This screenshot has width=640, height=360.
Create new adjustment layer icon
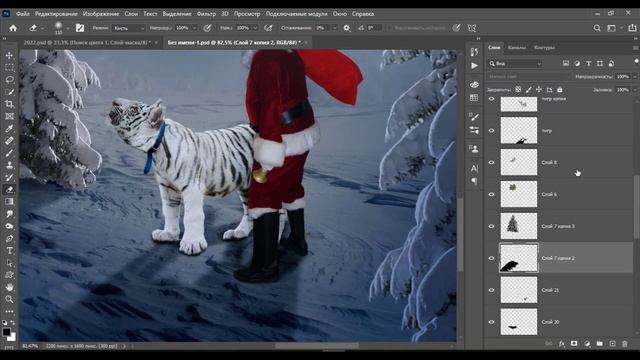[587, 344]
